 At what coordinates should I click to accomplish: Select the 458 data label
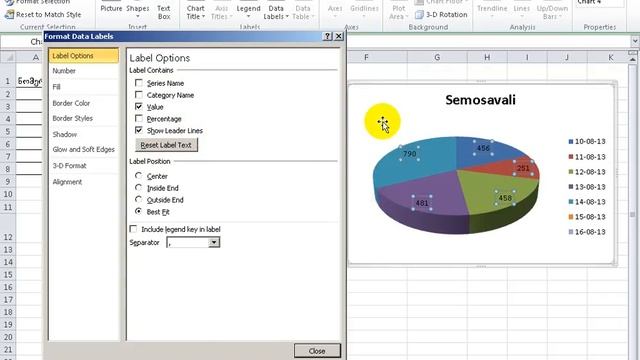tap(505, 198)
